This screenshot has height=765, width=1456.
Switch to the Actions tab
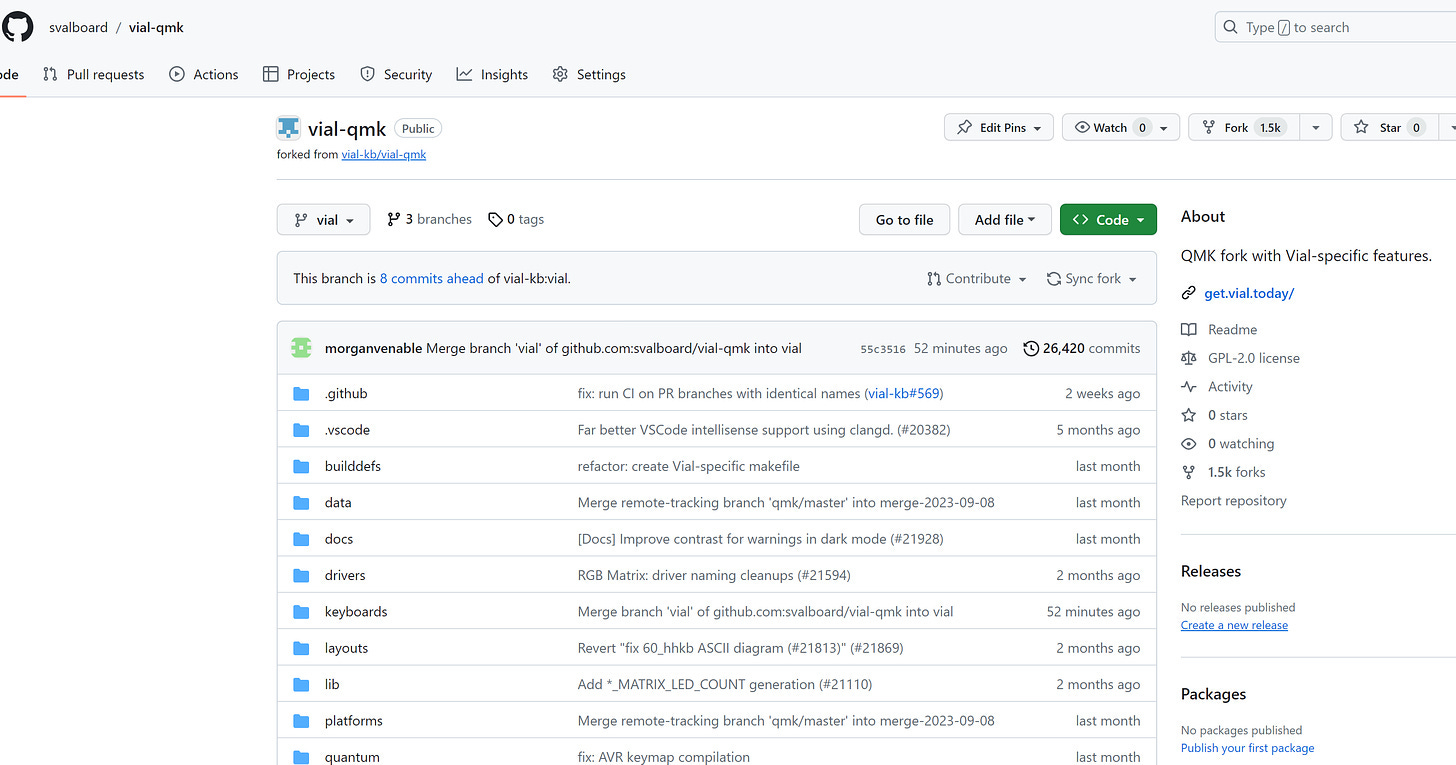coord(204,74)
